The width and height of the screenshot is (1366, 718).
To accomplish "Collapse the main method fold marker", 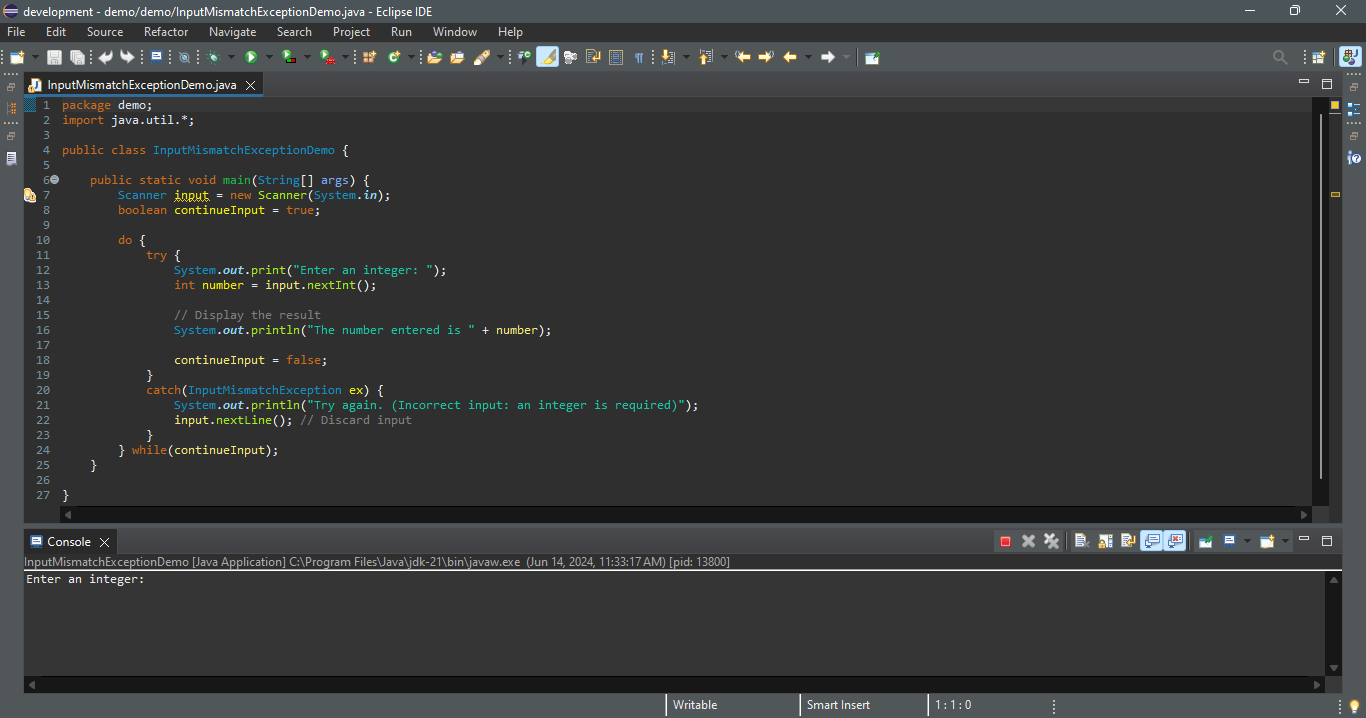I will pos(55,180).
